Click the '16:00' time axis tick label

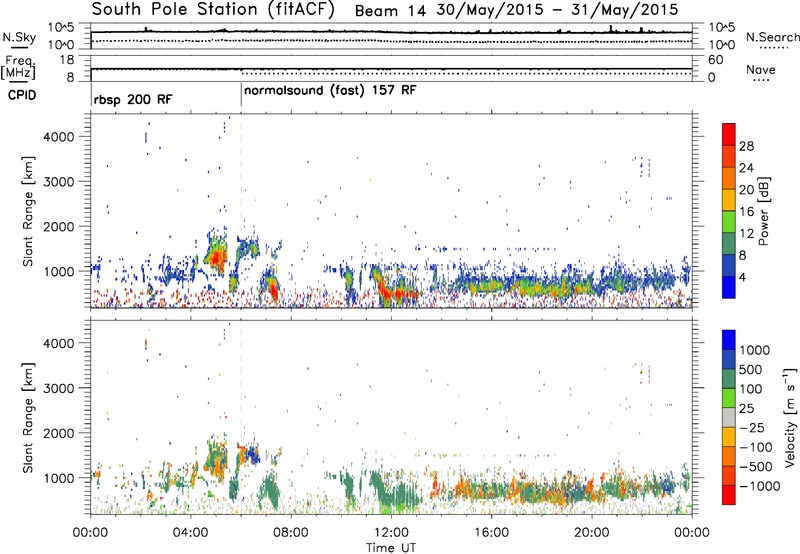pyautogui.click(x=491, y=533)
